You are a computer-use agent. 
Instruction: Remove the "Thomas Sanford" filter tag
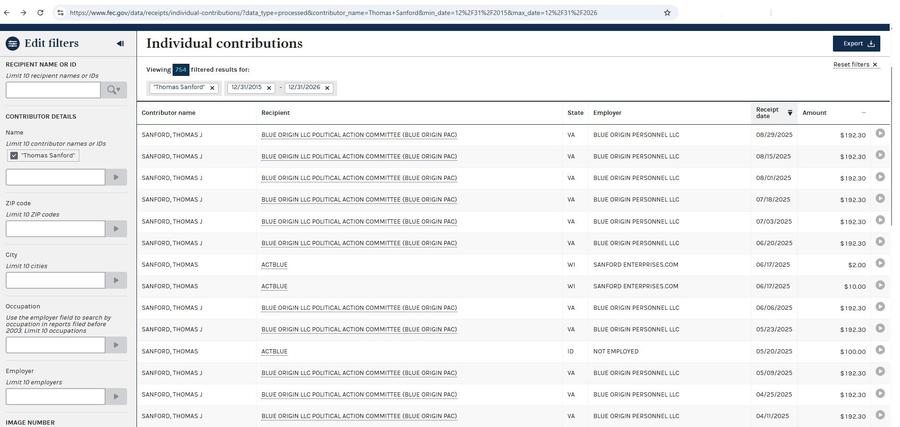click(212, 88)
